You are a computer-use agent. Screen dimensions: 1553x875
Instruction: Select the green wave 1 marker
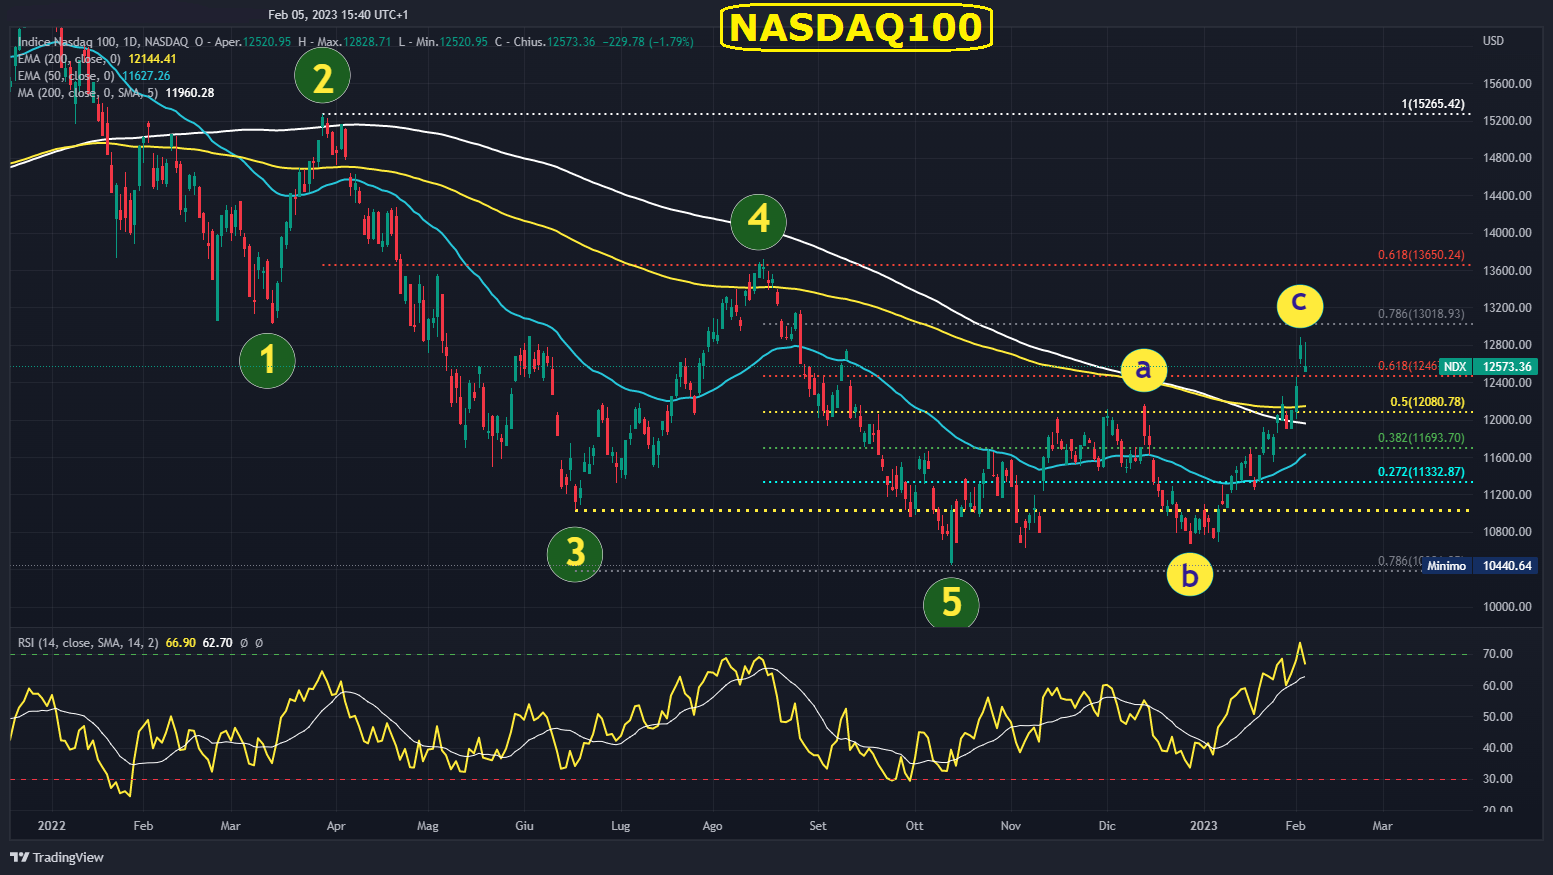(x=268, y=361)
